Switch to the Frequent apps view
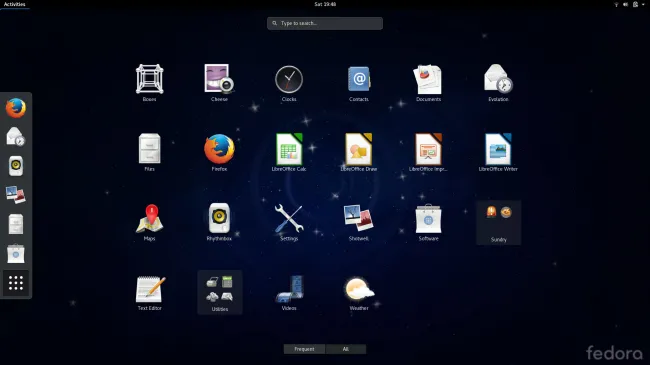 (304, 349)
